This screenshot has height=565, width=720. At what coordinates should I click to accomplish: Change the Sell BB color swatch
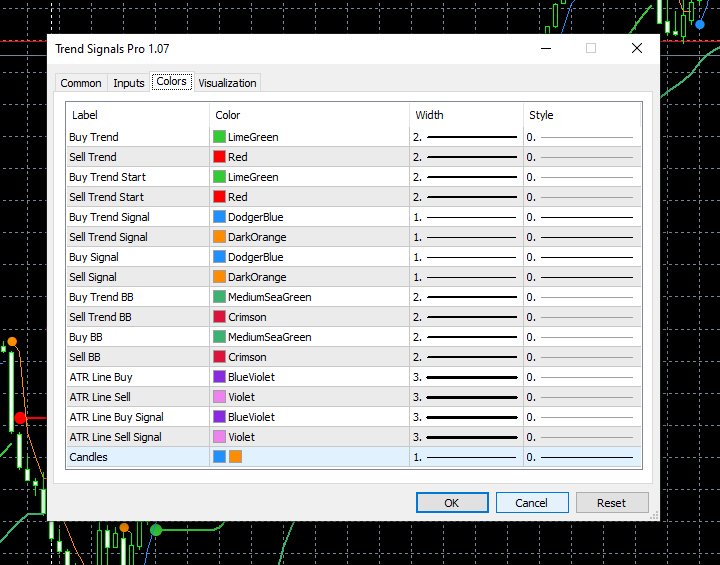point(219,356)
